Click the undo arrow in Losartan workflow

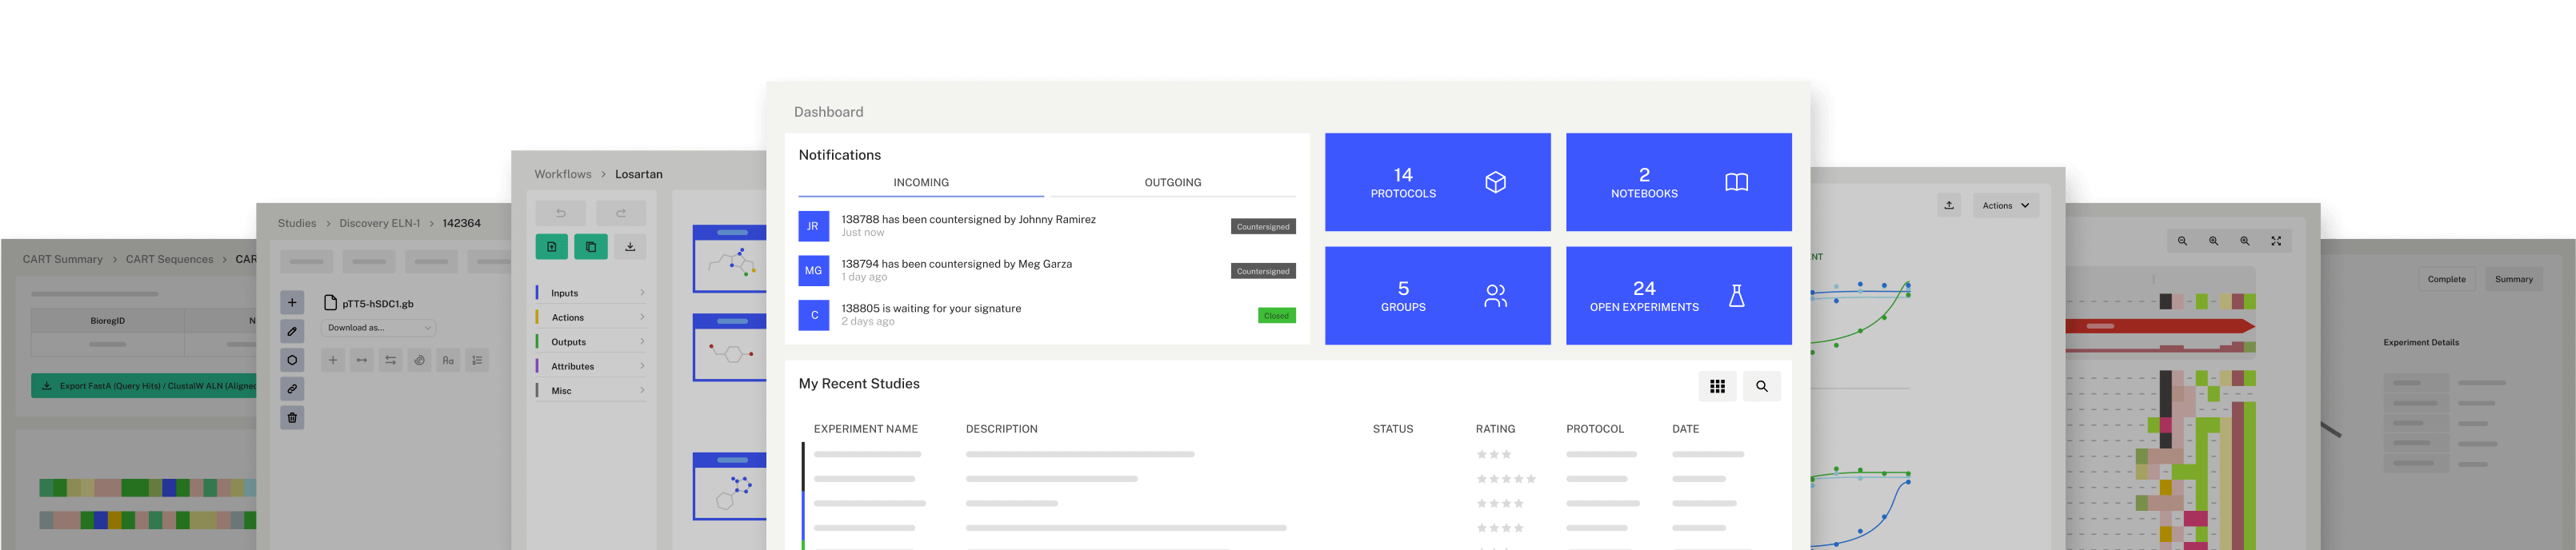pyautogui.click(x=561, y=213)
